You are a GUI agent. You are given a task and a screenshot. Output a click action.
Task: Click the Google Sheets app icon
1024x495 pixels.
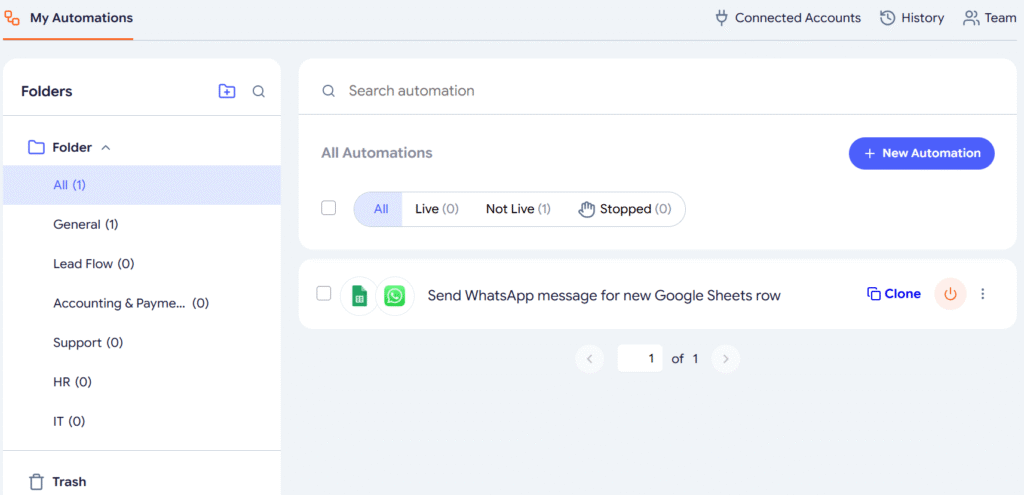click(359, 296)
